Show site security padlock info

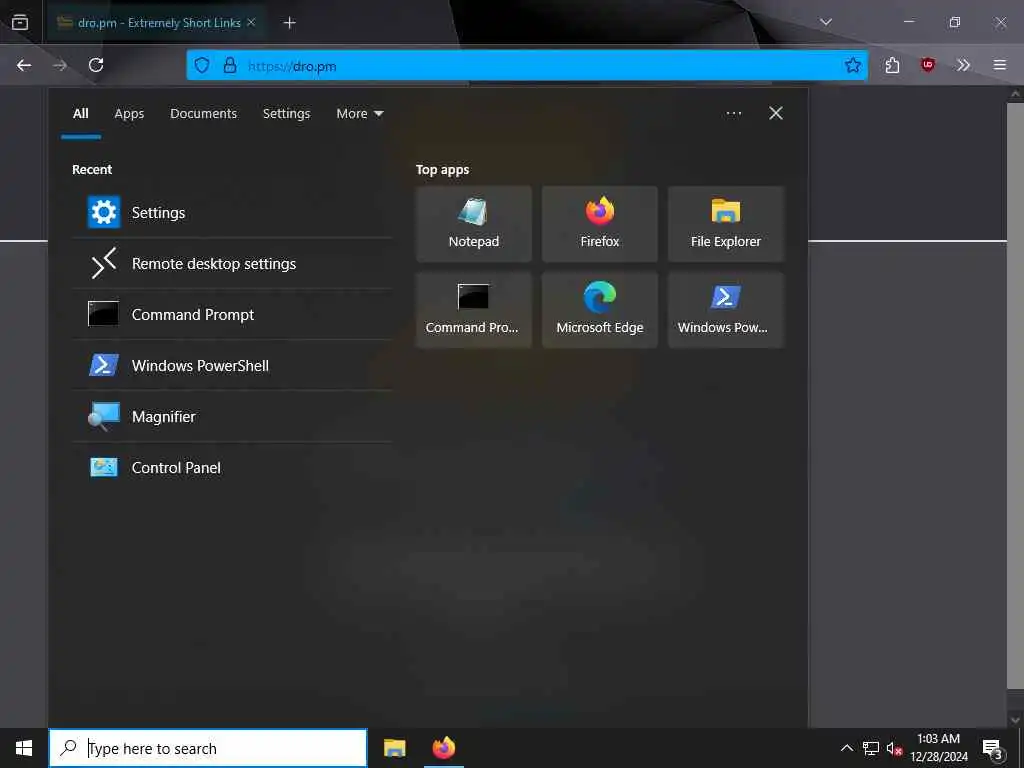coord(229,65)
